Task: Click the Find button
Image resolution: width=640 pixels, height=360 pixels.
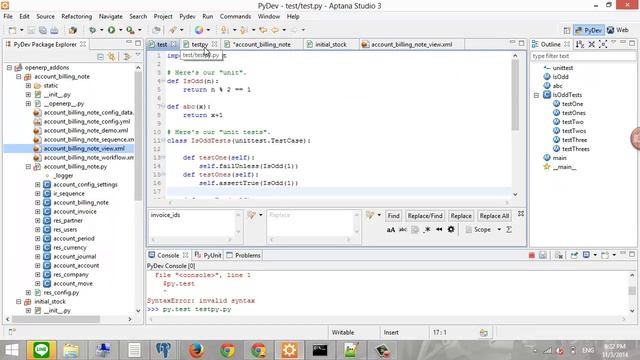Action: pos(393,216)
